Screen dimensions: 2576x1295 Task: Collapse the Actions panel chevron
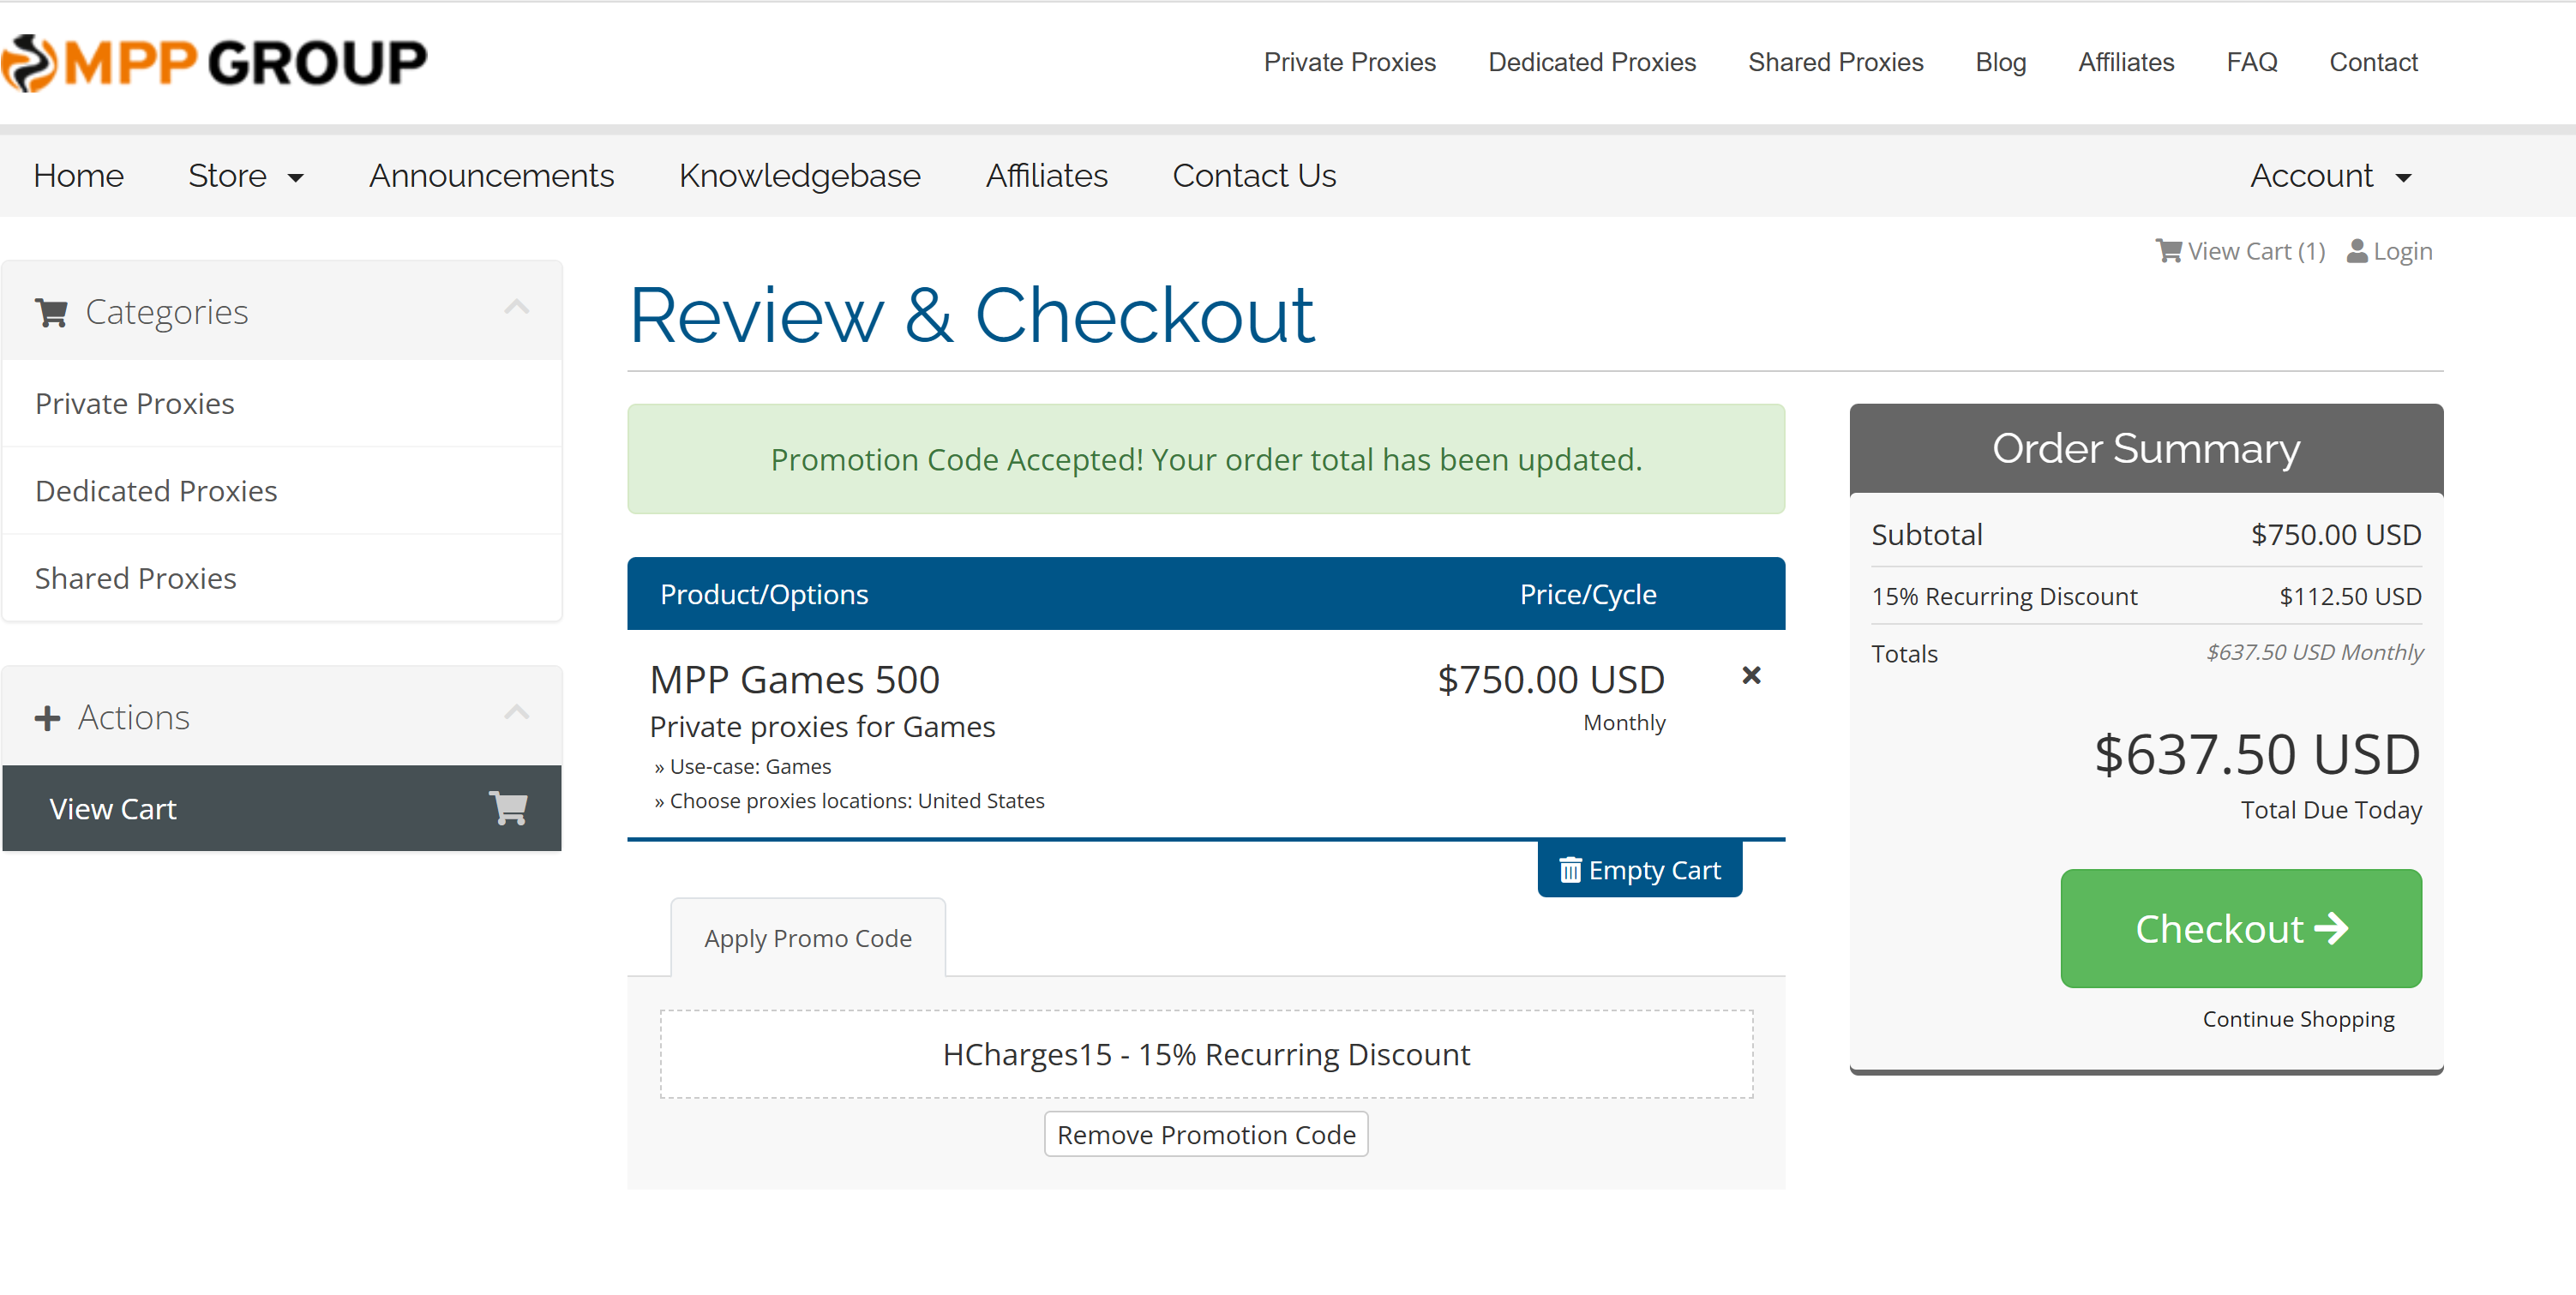(516, 712)
